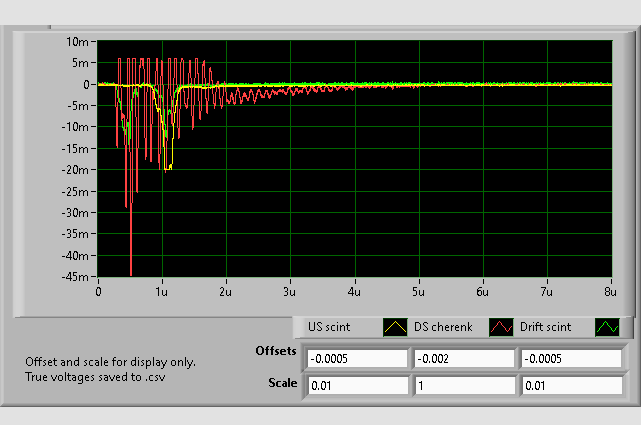The height and width of the screenshot is (425, 641).
Task: Click the yellow US scint plot legend icon
Action: pos(396,327)
